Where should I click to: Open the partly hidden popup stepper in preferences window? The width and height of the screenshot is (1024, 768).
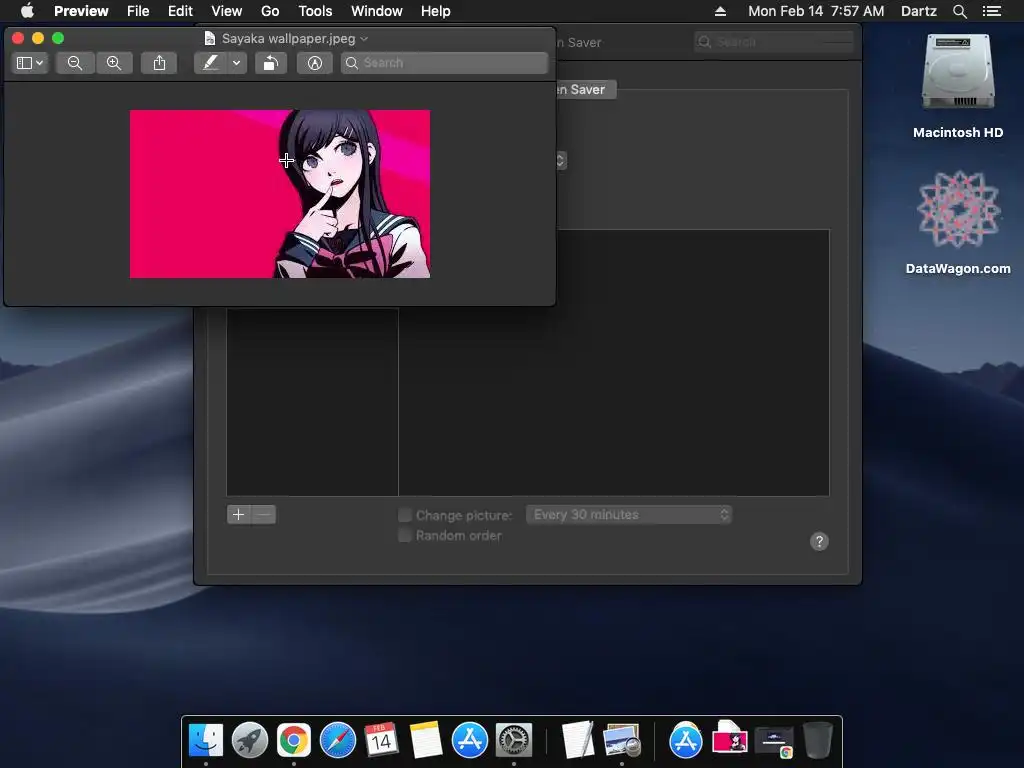point(560,161)
